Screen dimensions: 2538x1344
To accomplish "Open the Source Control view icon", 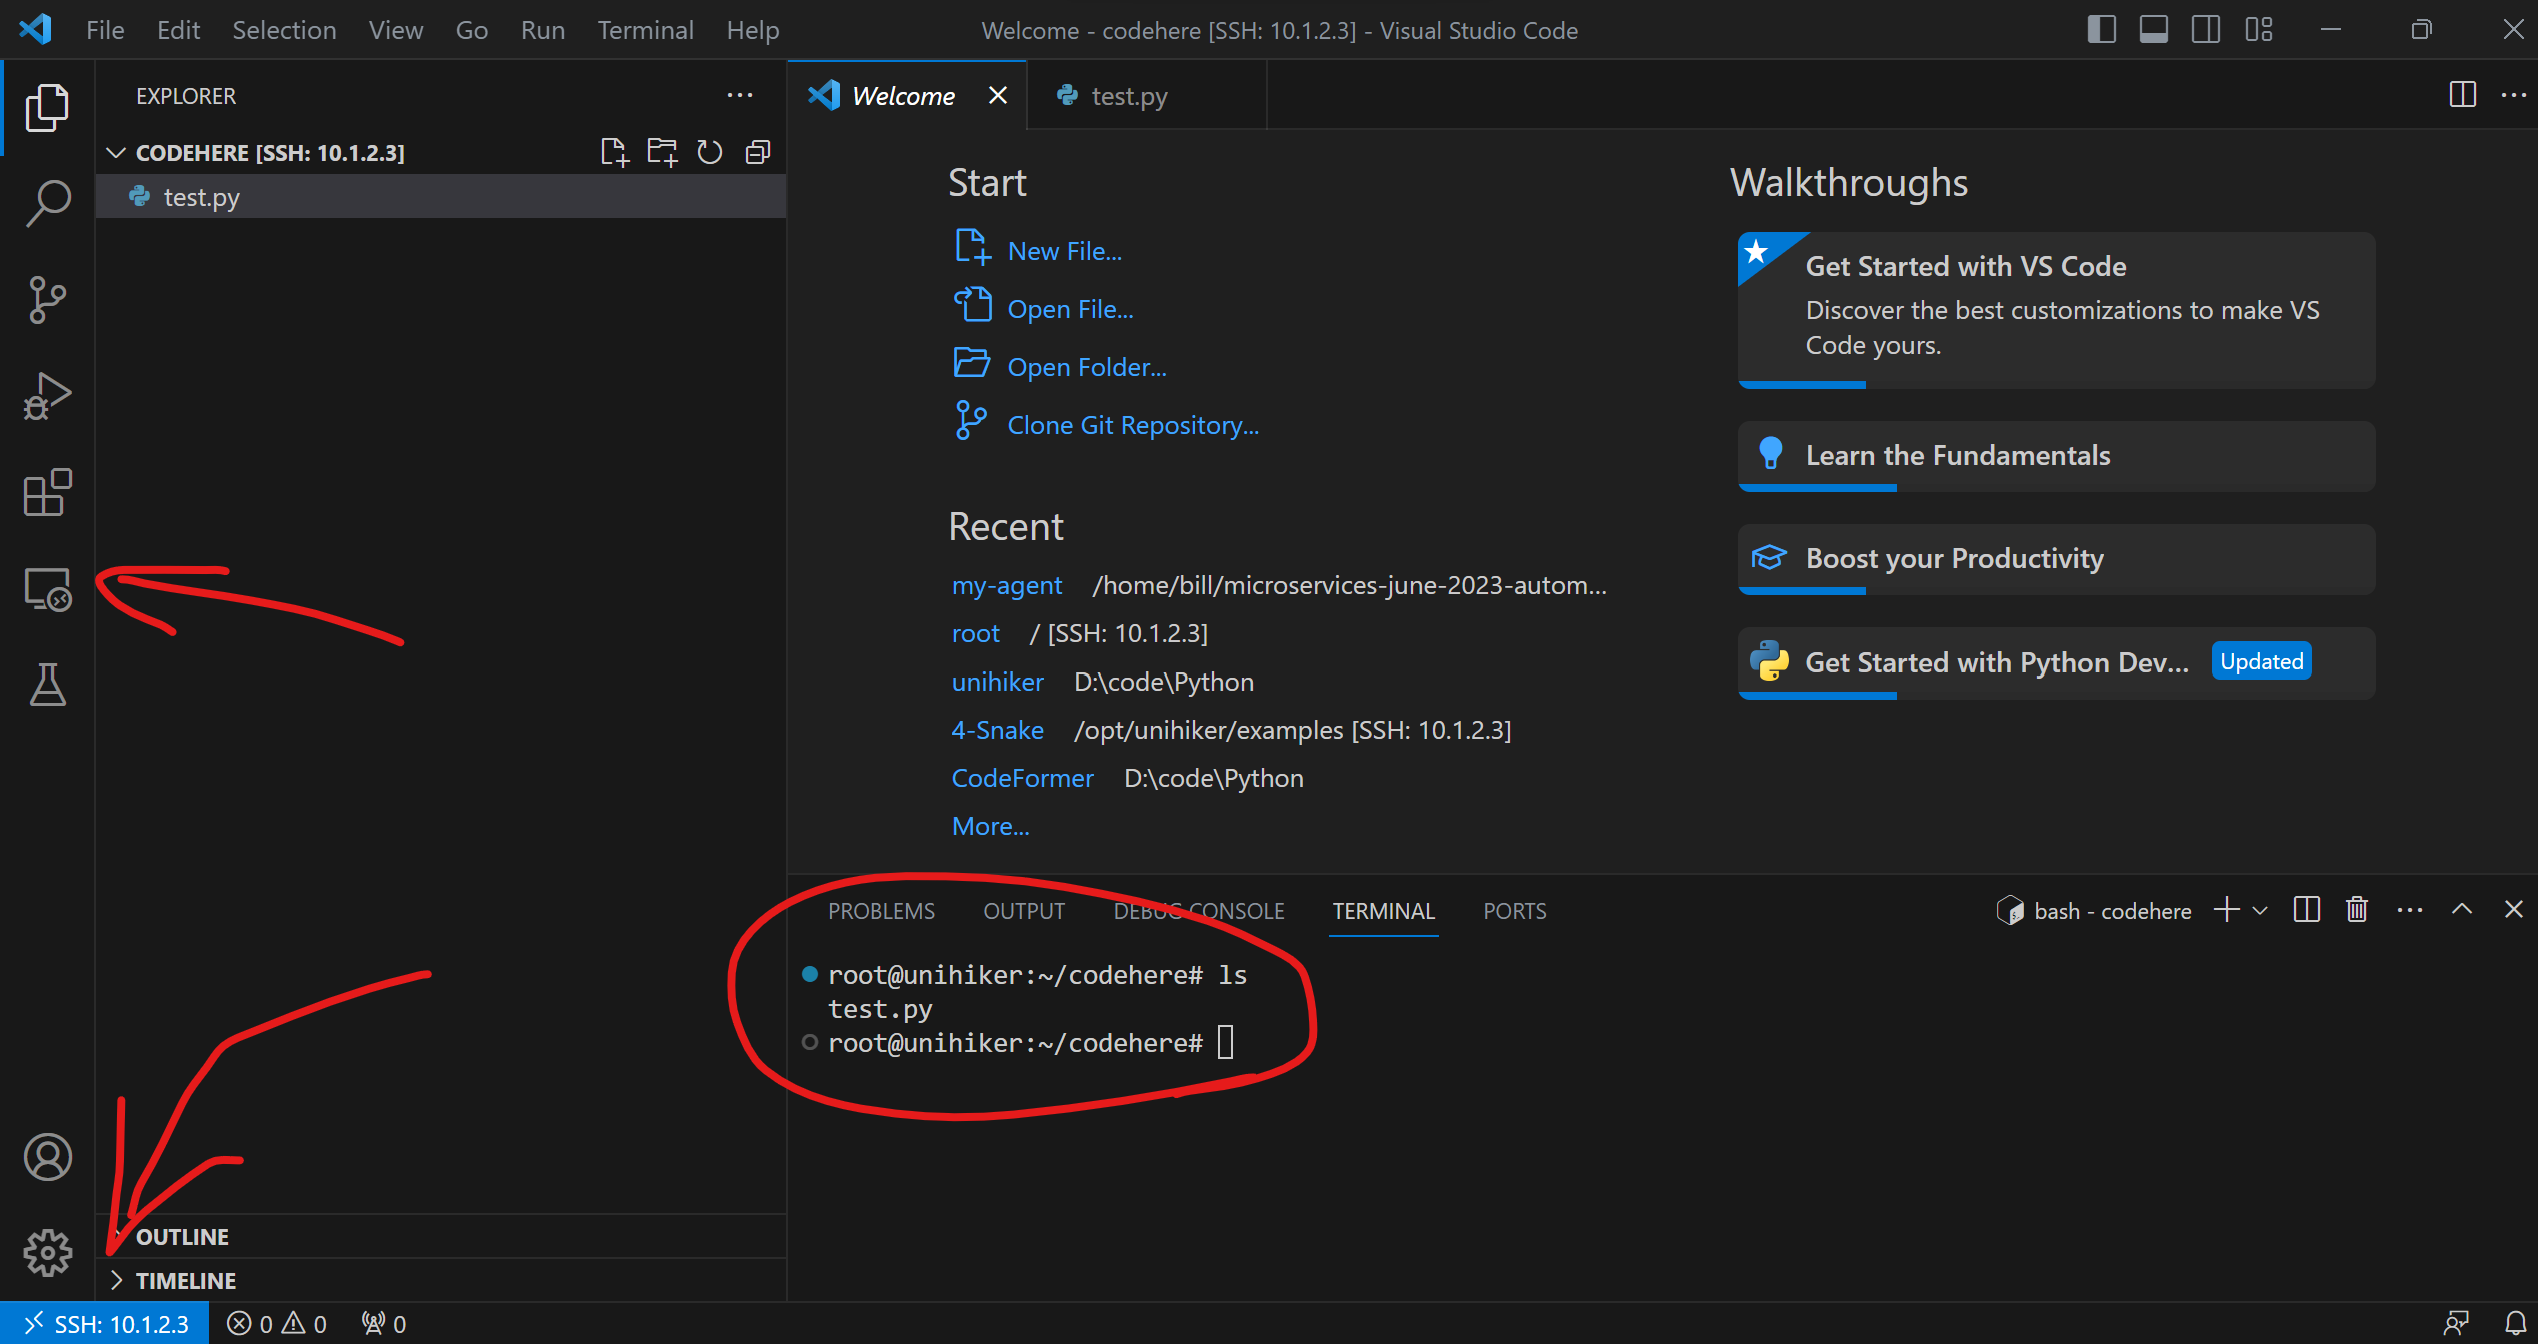I will pos(47,300).
